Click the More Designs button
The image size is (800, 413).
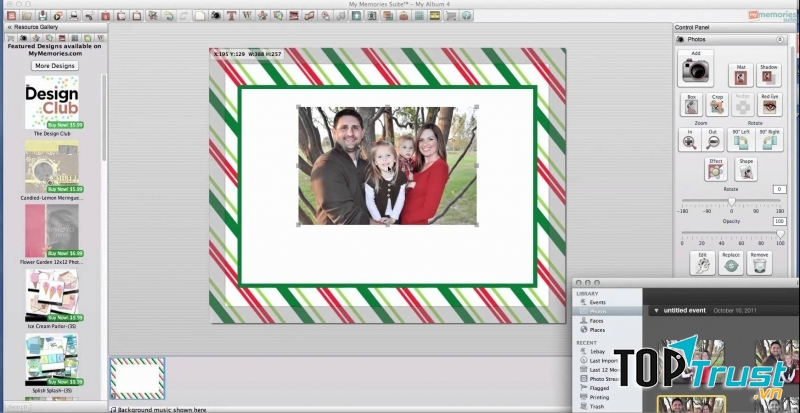click(55, 66)
